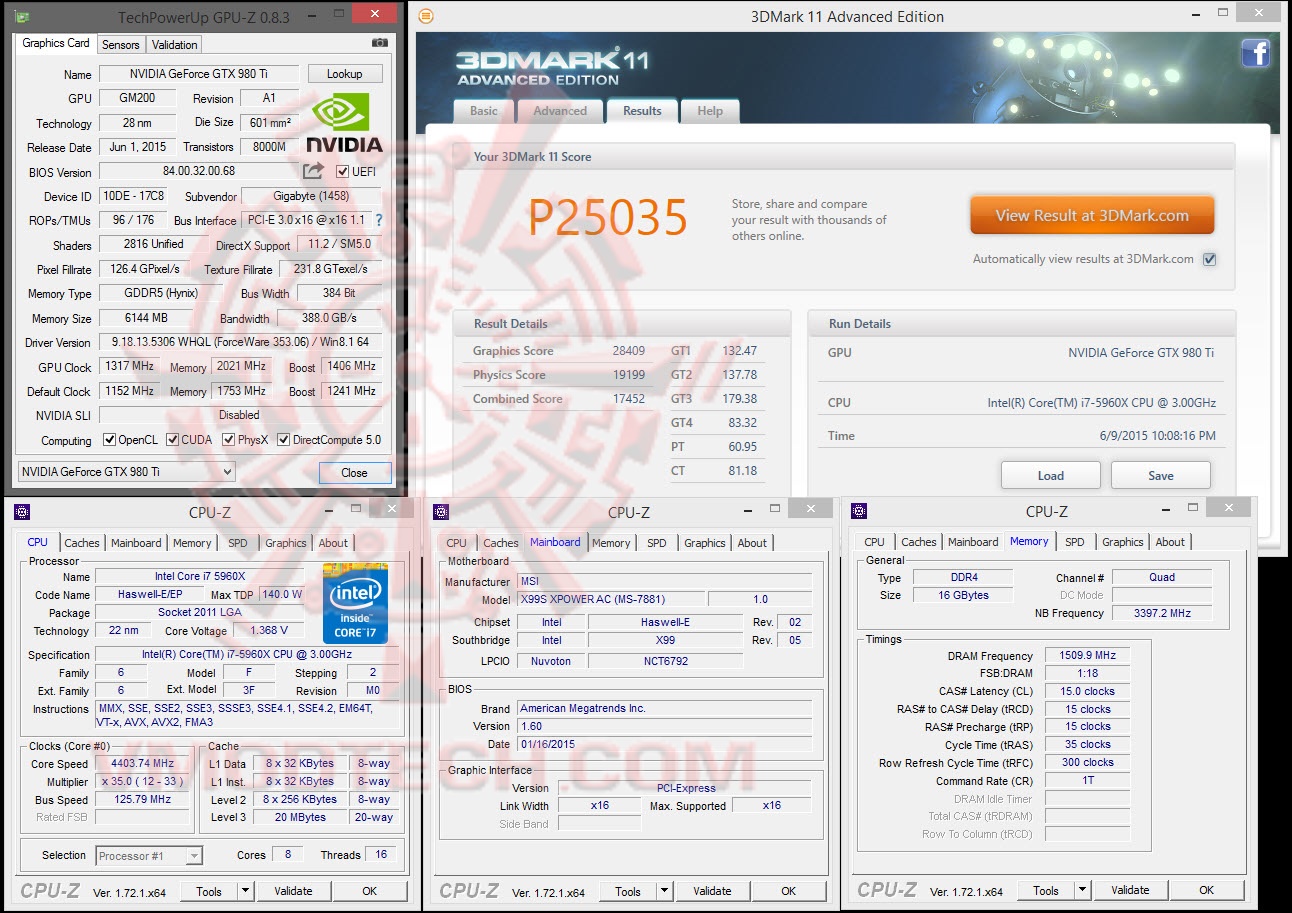
Task: Click the BIOS version share/save icon in GPU-Z
Action: click(314, 171)
